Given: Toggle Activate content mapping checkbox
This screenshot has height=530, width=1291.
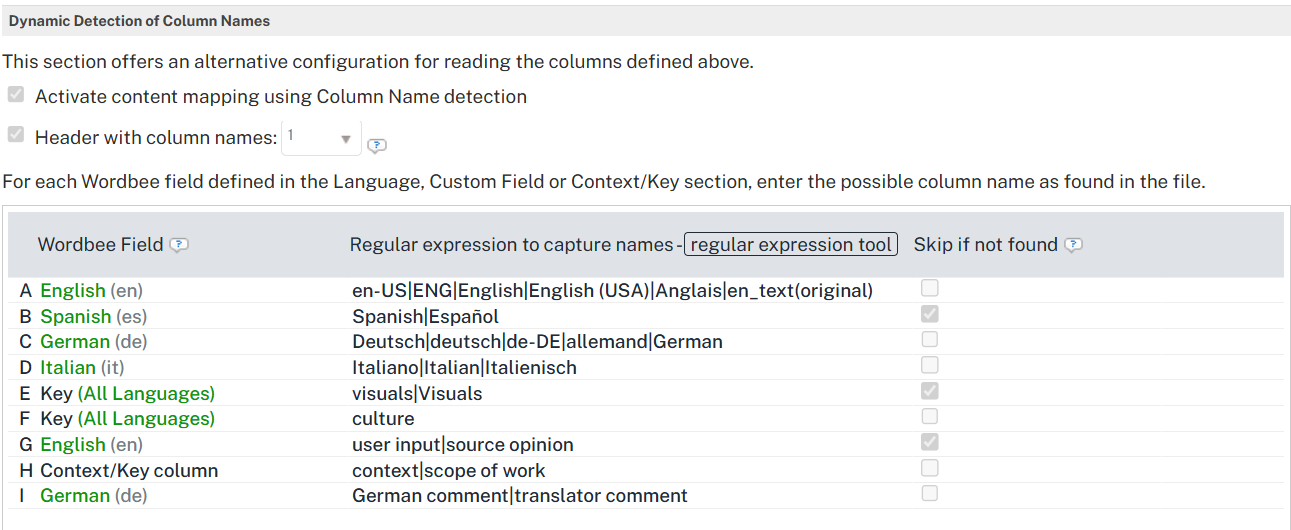Looking at the screenshot, I should [x=16, y=95].
